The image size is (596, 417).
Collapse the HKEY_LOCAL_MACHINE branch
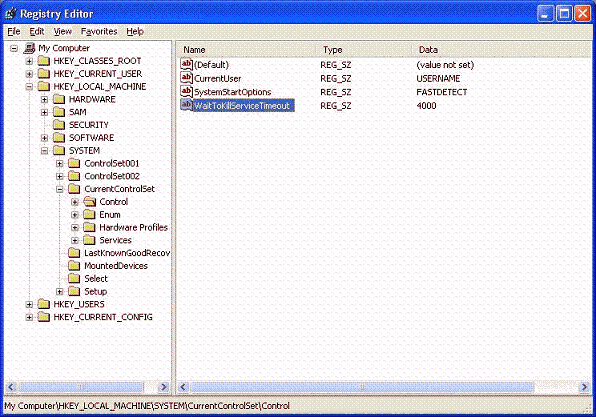pyautogui.click(x=29, y=87)
